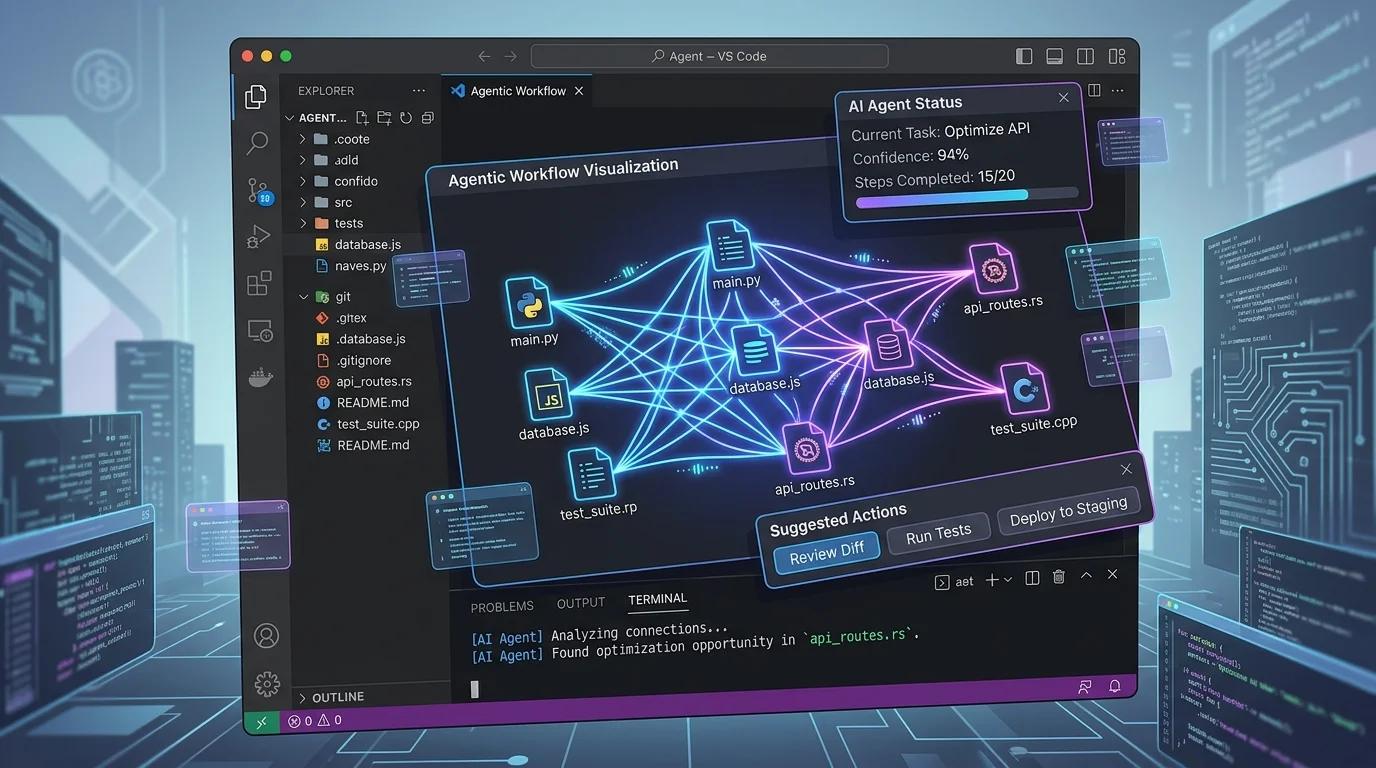Select the aet terminal label

click(x=964, y=582)
